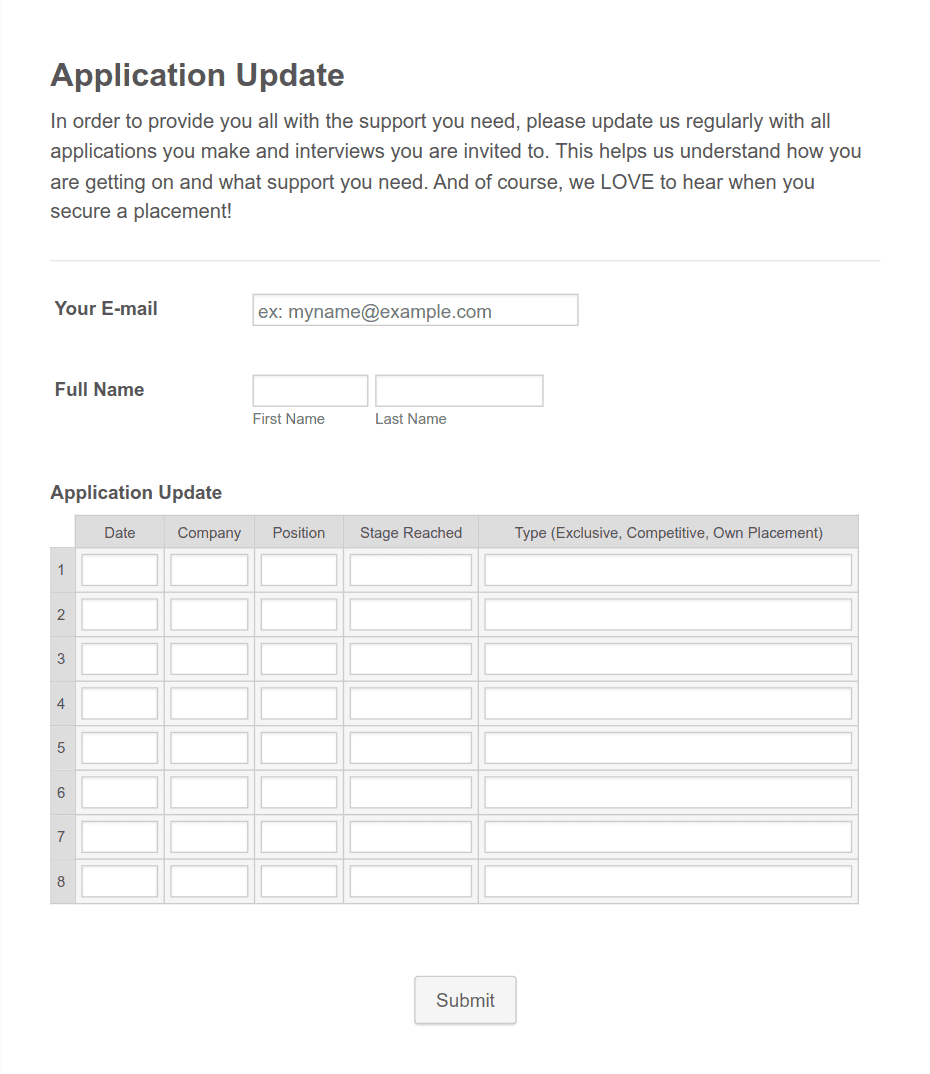
Task: Click the Company field in row 1
Action: click(208, 569)
